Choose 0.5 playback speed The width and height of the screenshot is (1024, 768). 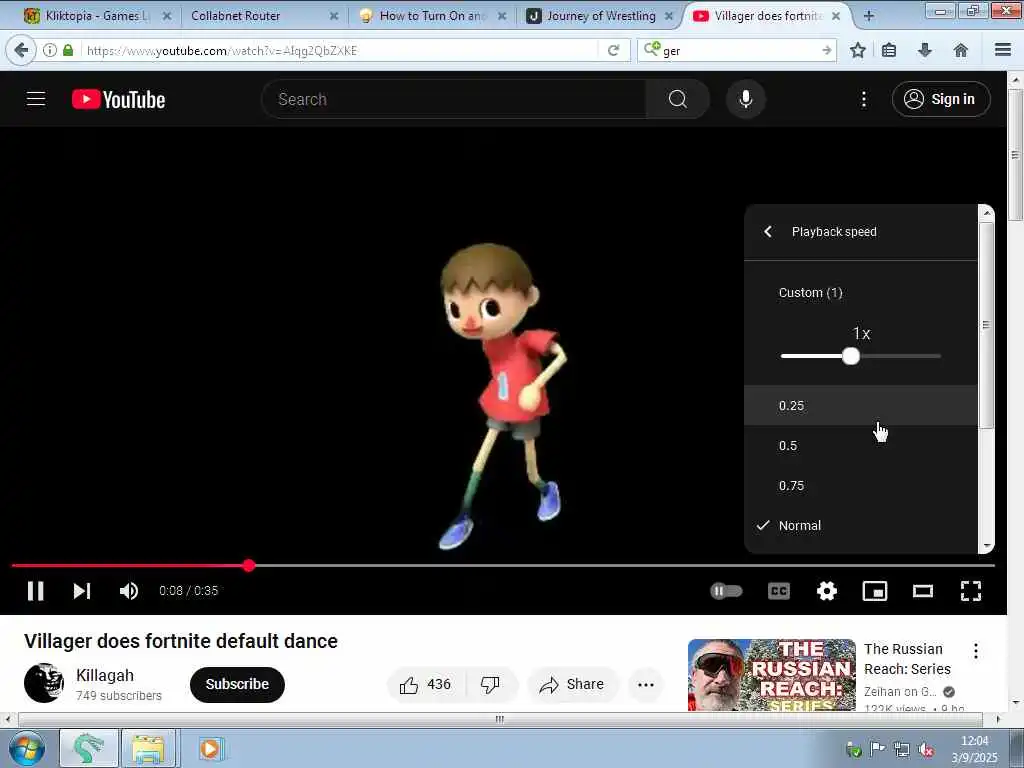click(861, 445)
